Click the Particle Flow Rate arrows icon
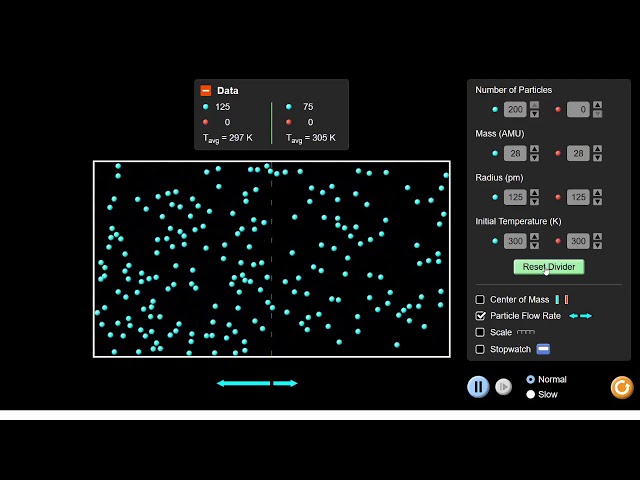640x480 pixels. click(580, 316)
